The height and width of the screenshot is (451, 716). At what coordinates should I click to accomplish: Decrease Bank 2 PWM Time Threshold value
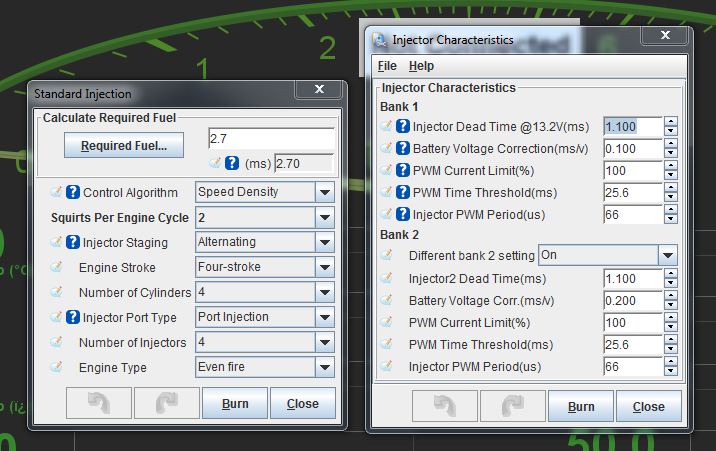(x=670, y=349)
